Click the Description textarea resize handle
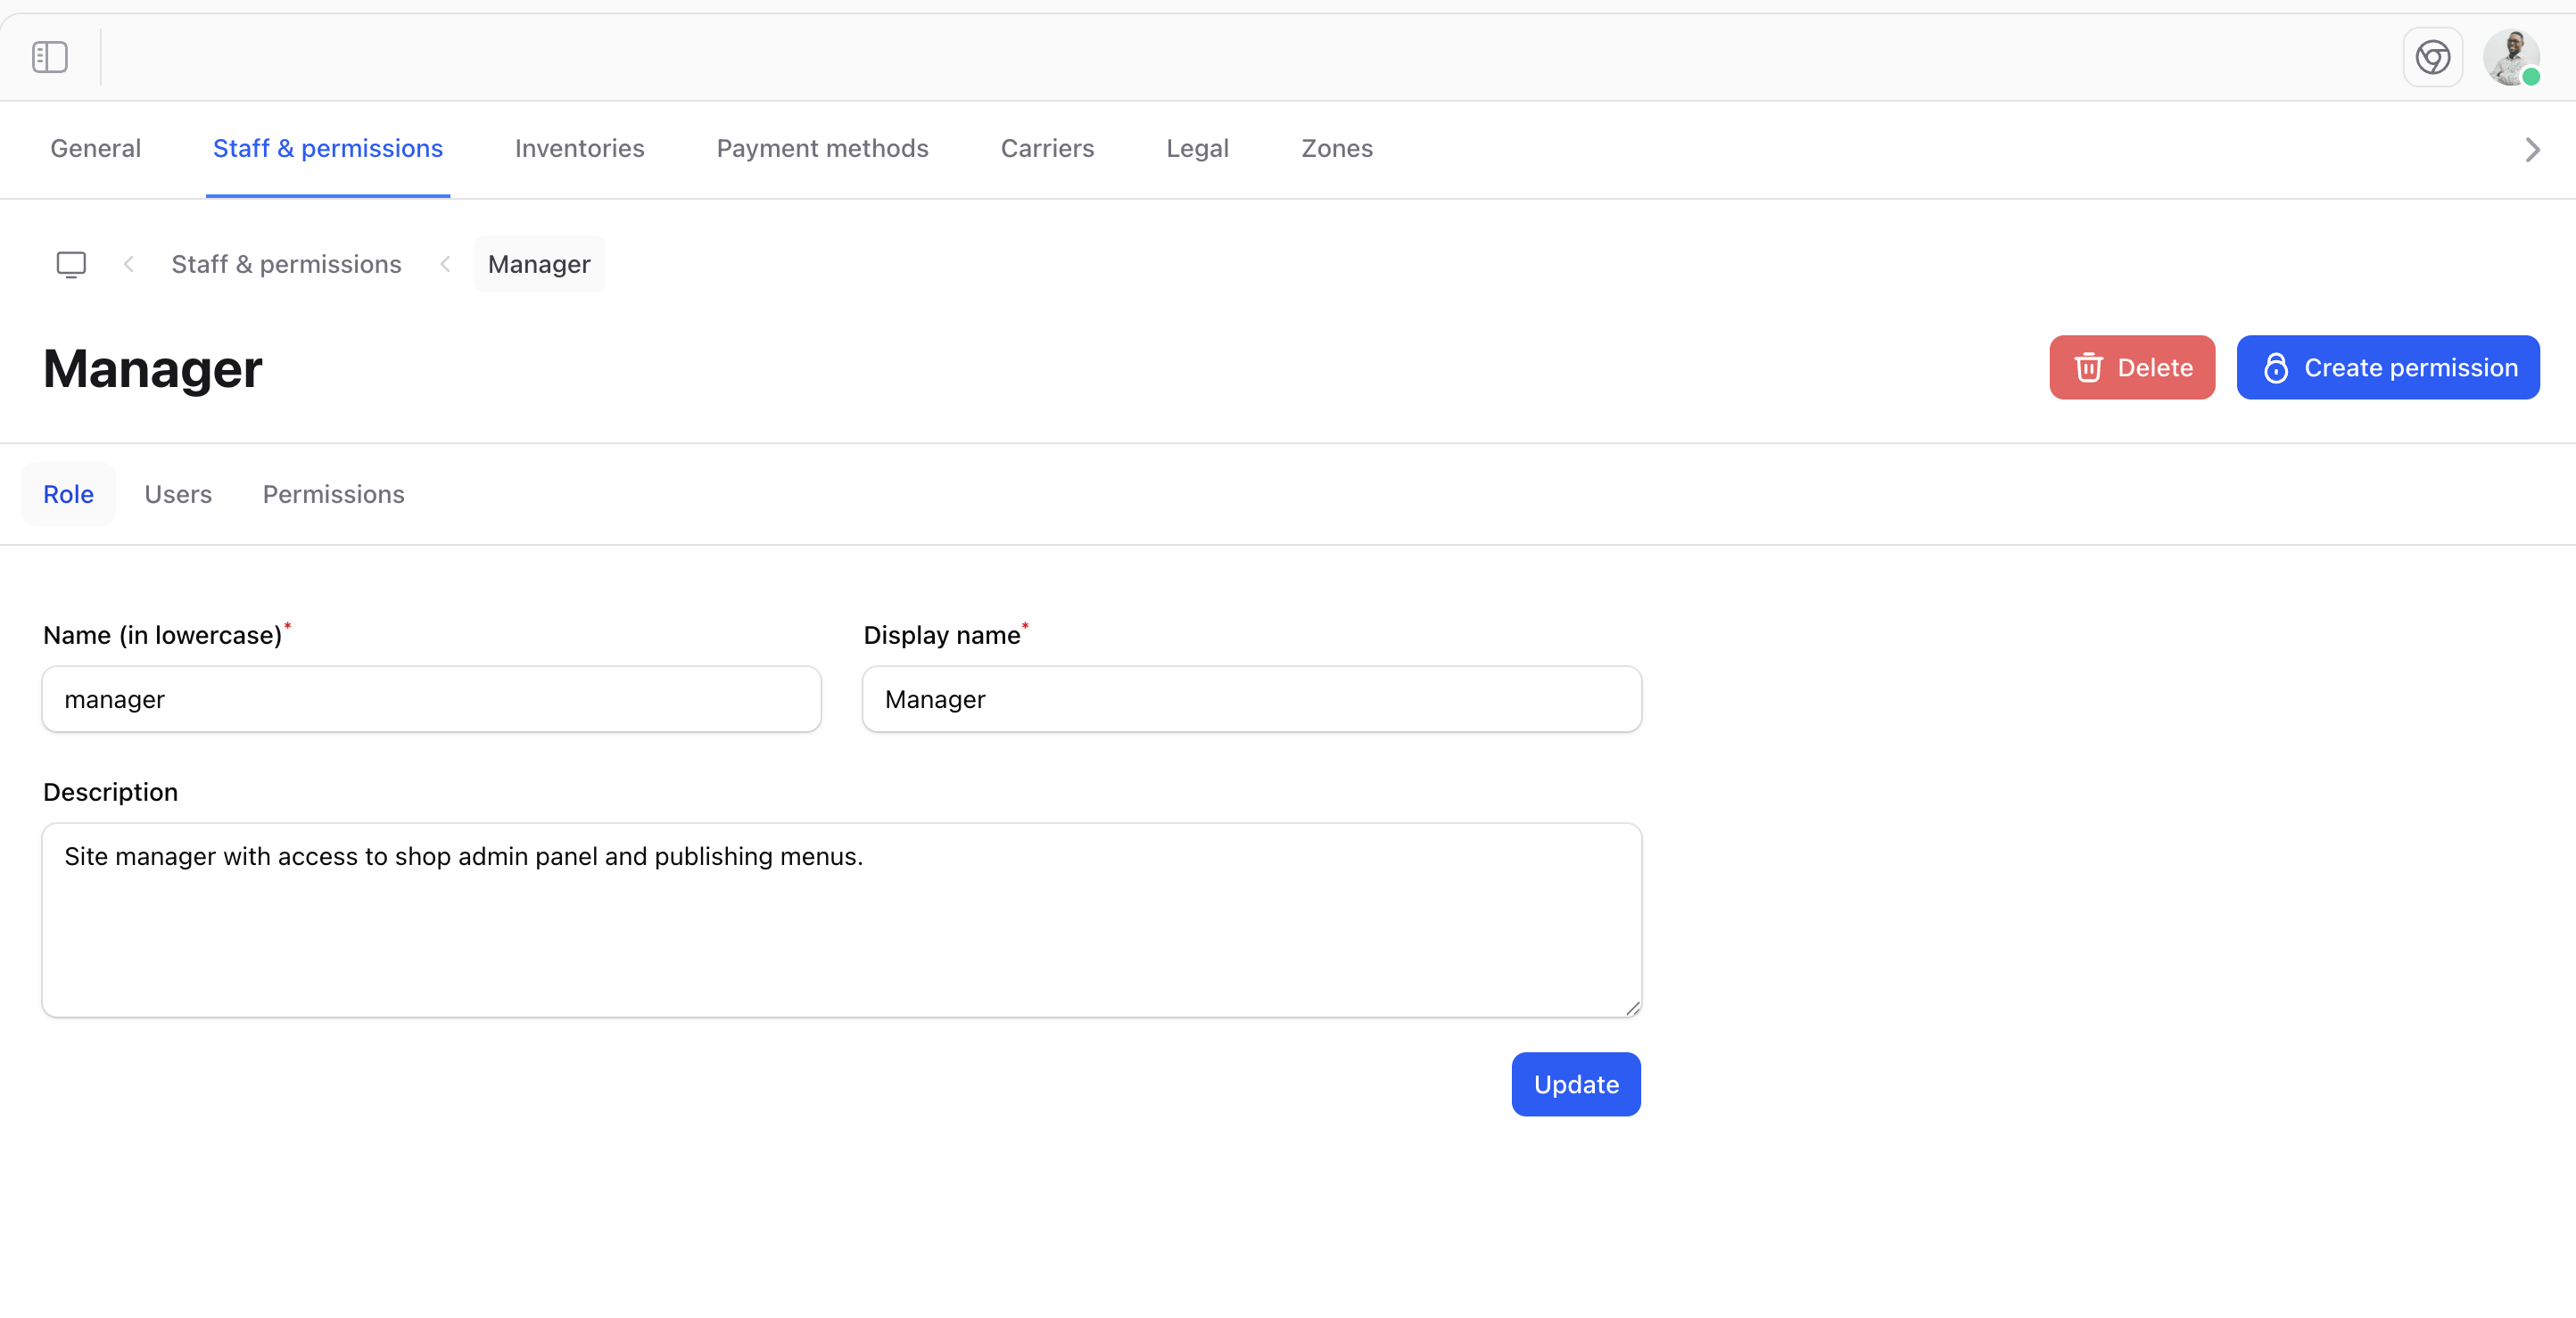Image resolution: width=2576 pixels, height=1318 pixels. point(1632,1008)
